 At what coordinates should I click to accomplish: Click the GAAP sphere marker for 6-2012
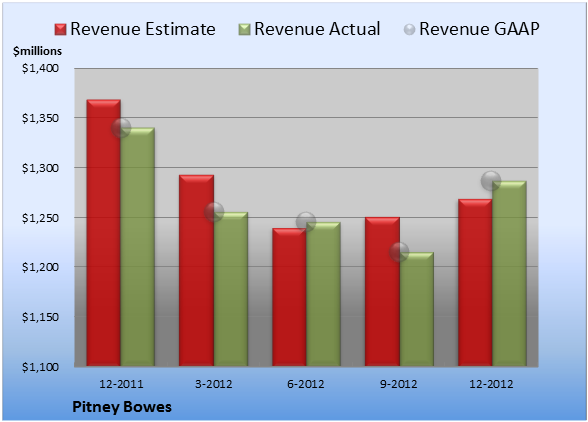tap(306, 222)
